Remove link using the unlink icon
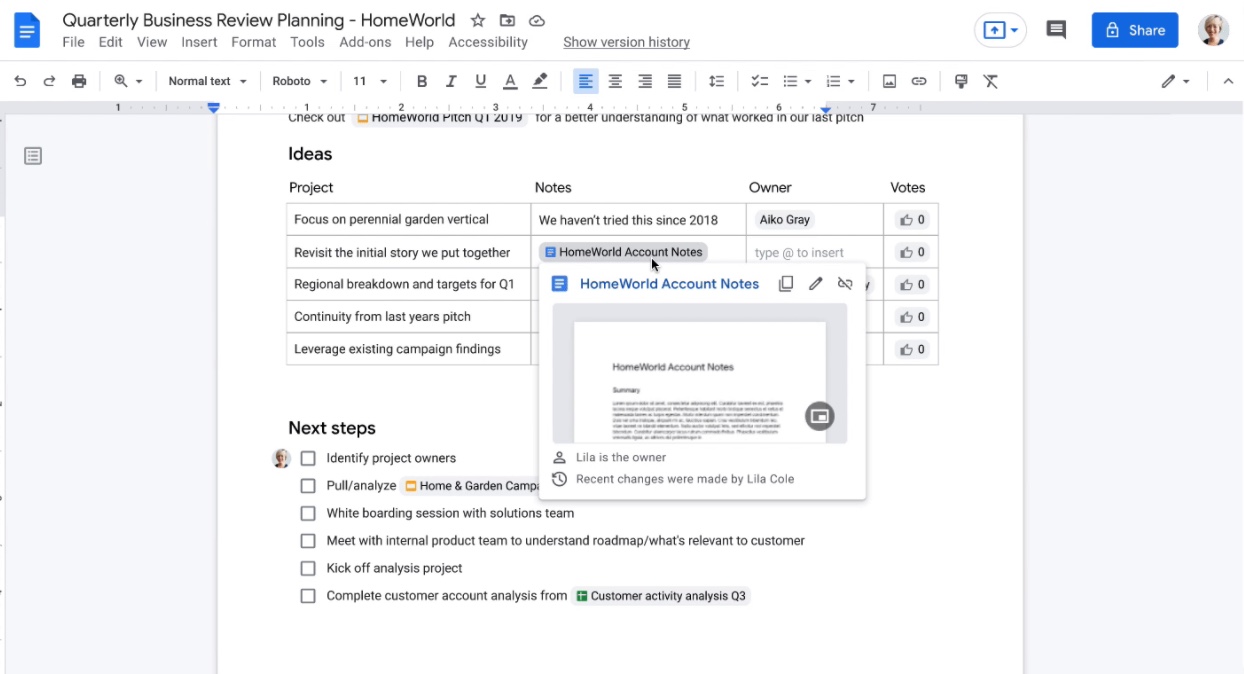The image size is (1244, 674). (x=845, y=284)
